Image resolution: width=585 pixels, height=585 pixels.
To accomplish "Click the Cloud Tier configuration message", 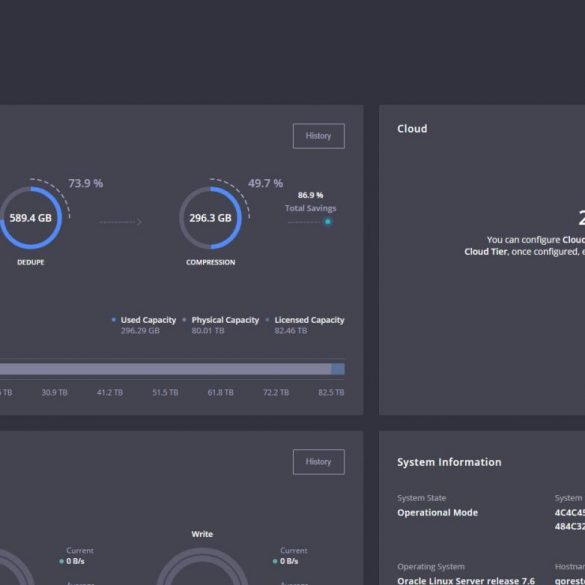I will tap(525, 245).
